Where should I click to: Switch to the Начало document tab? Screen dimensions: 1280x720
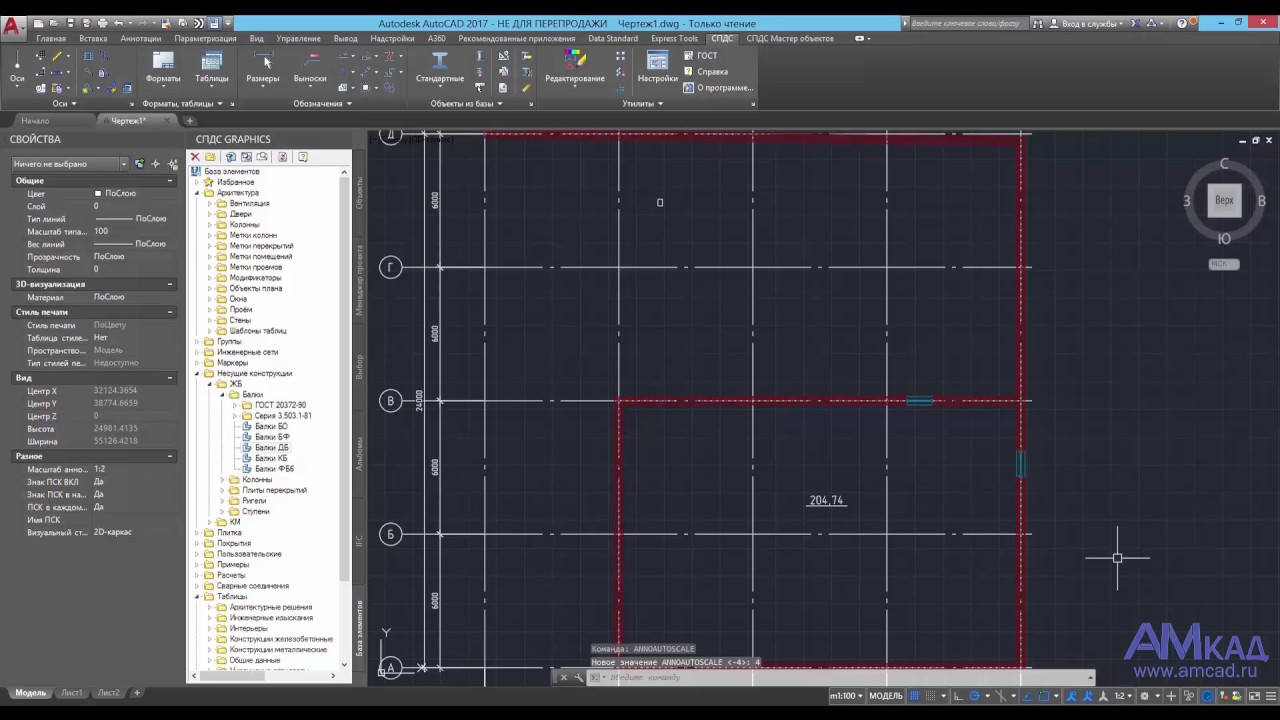(35, 121)
